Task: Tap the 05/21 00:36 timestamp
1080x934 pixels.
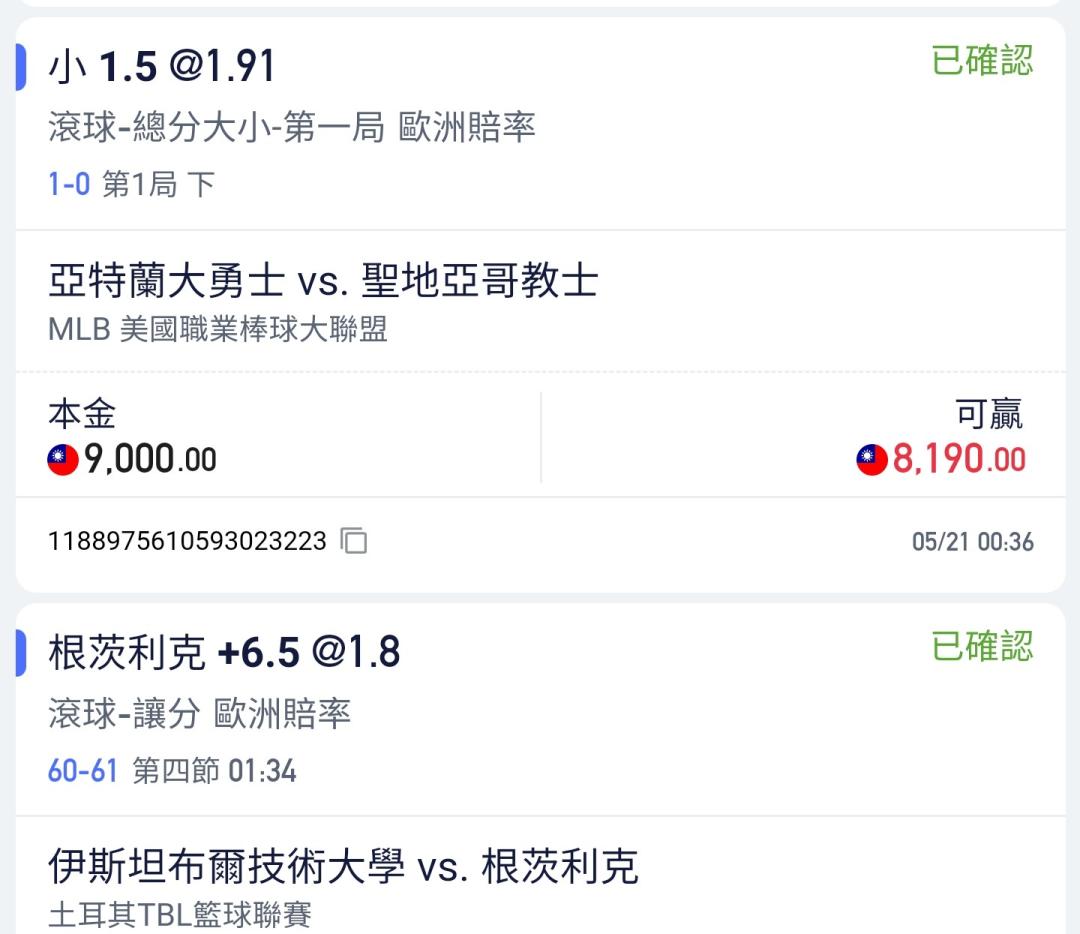Action: pyautogui.click(x=973, y=541)
